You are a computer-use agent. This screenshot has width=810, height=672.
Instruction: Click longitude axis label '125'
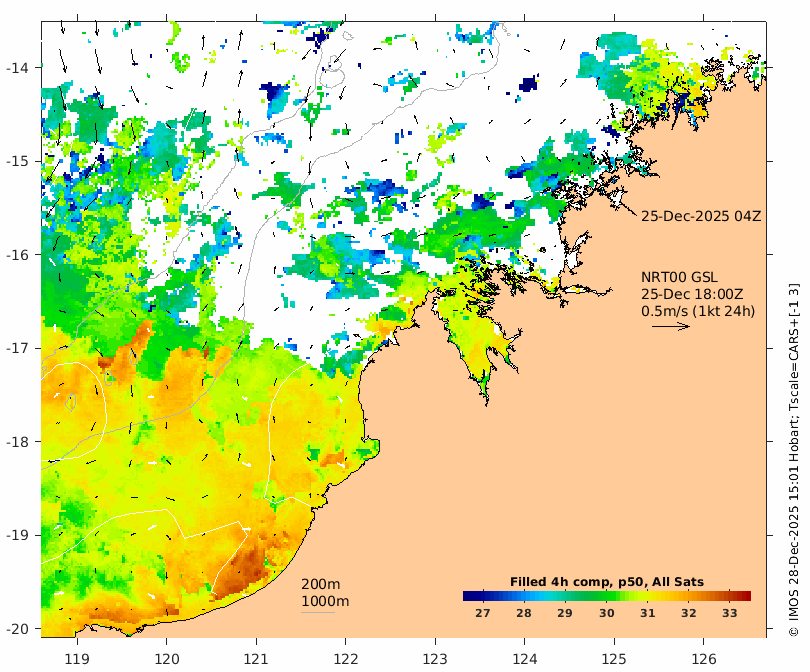[614, 659]
